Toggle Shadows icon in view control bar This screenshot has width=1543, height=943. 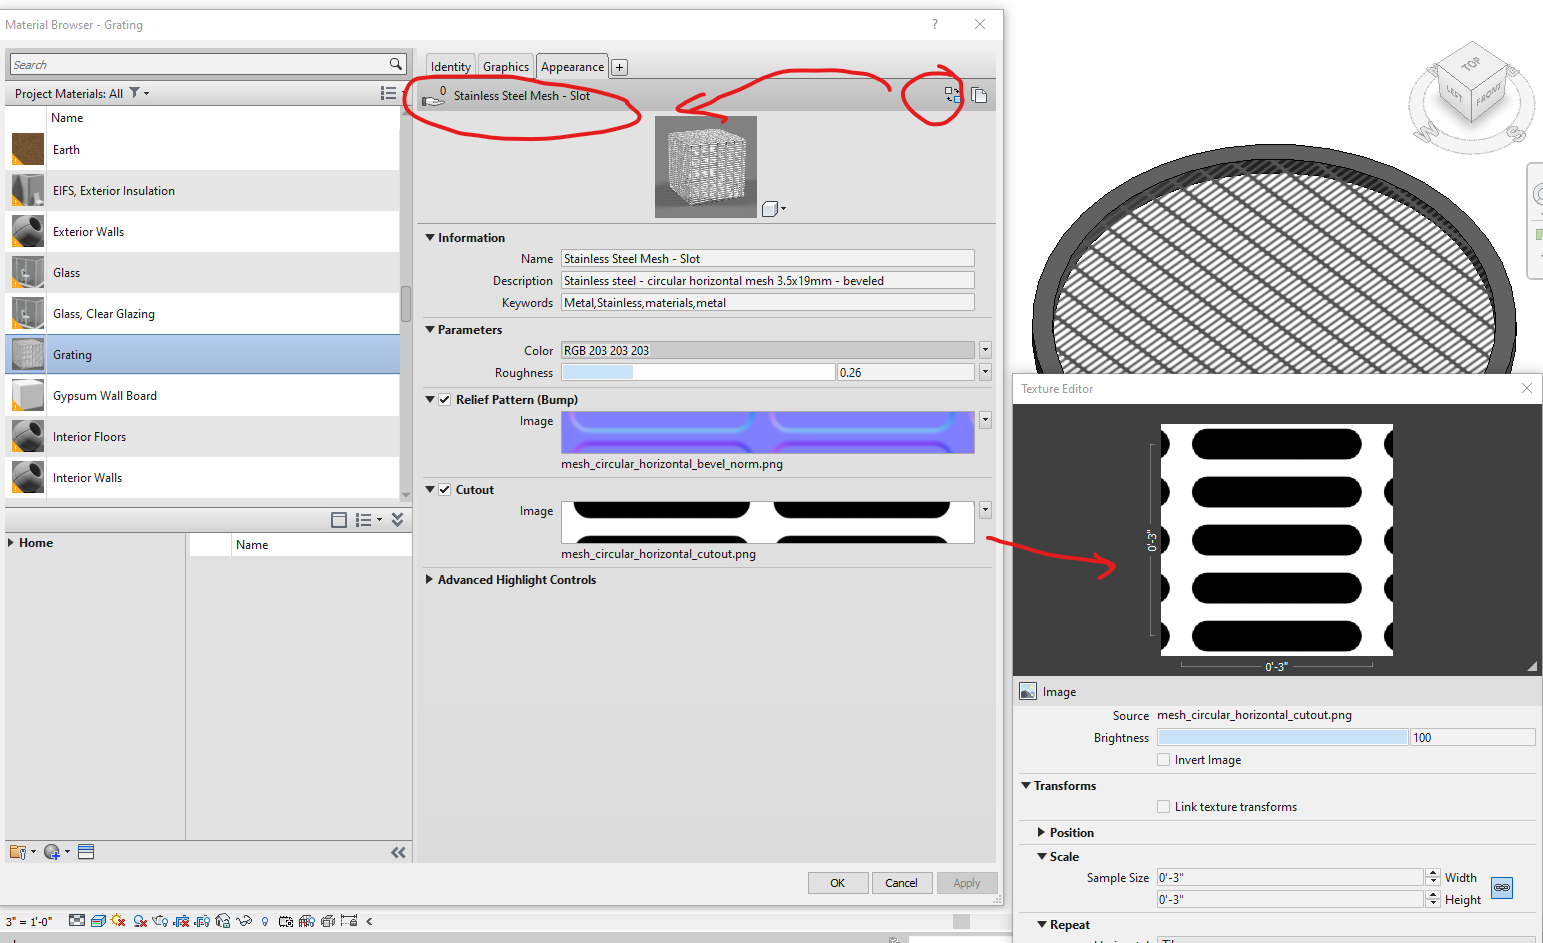pos(141,921)
